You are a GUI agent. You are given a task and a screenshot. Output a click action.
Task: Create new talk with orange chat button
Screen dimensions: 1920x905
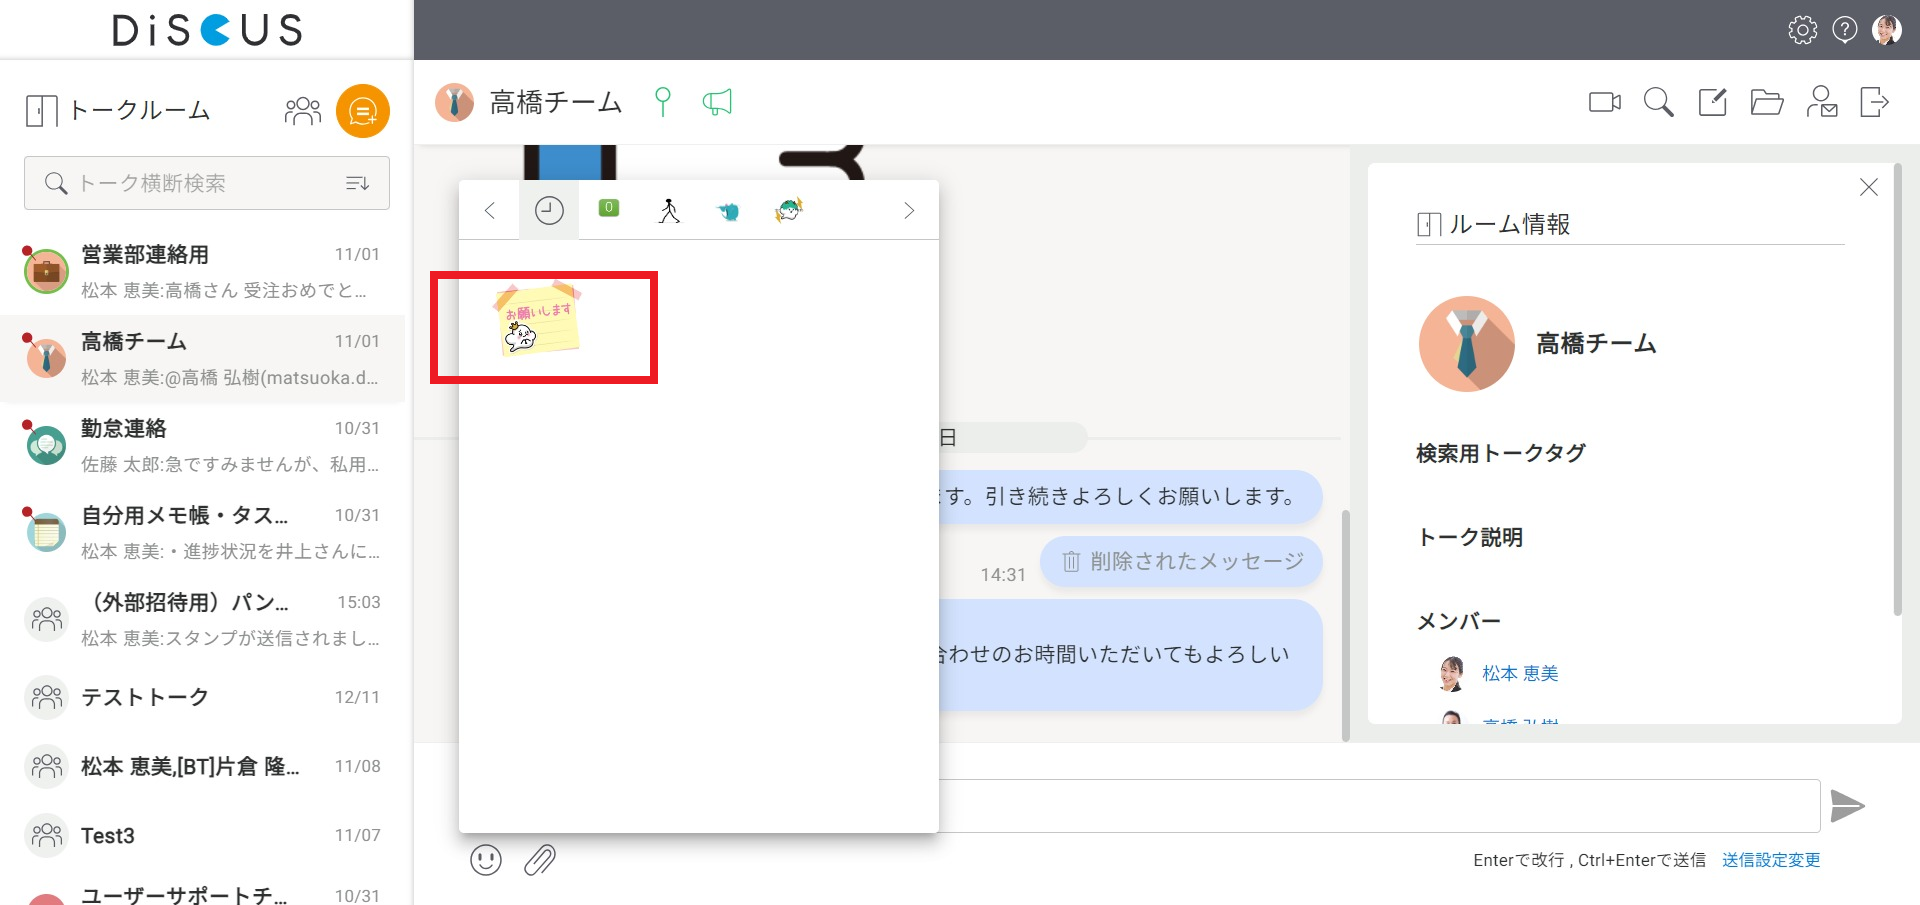pos(363,111)
